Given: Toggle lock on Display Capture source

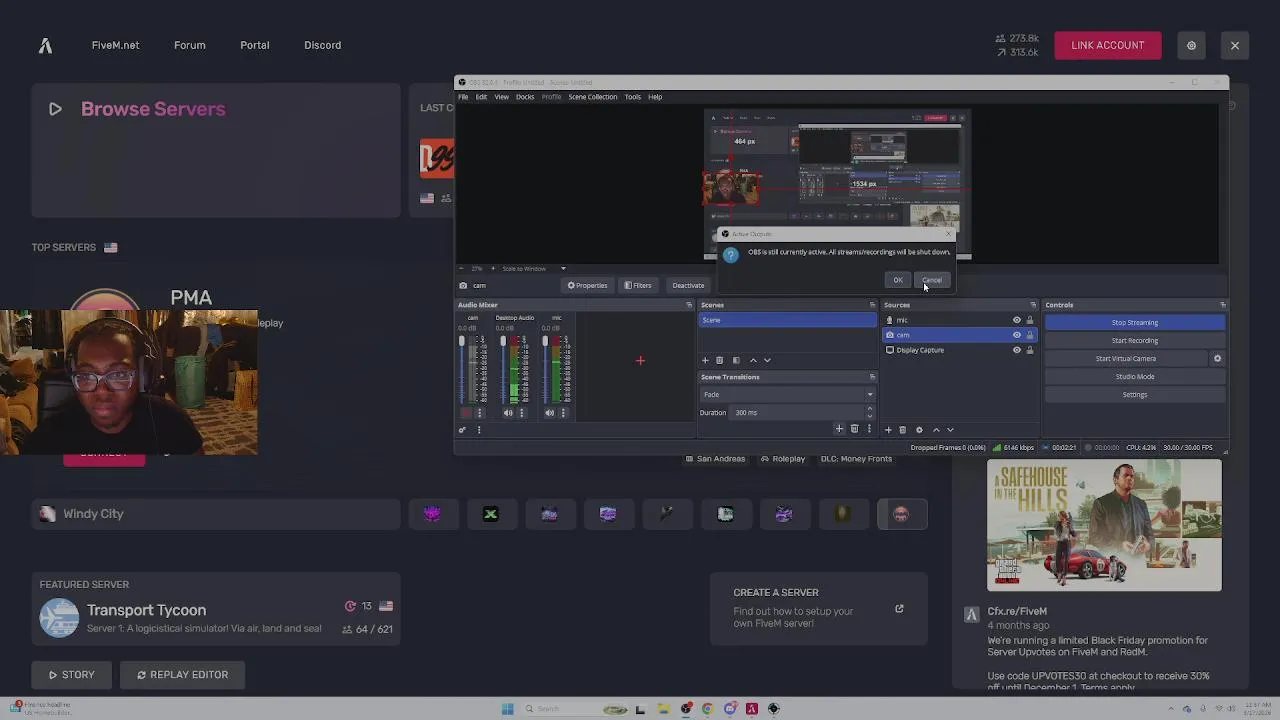Looking at the screenshot, I should point(1030,350).
